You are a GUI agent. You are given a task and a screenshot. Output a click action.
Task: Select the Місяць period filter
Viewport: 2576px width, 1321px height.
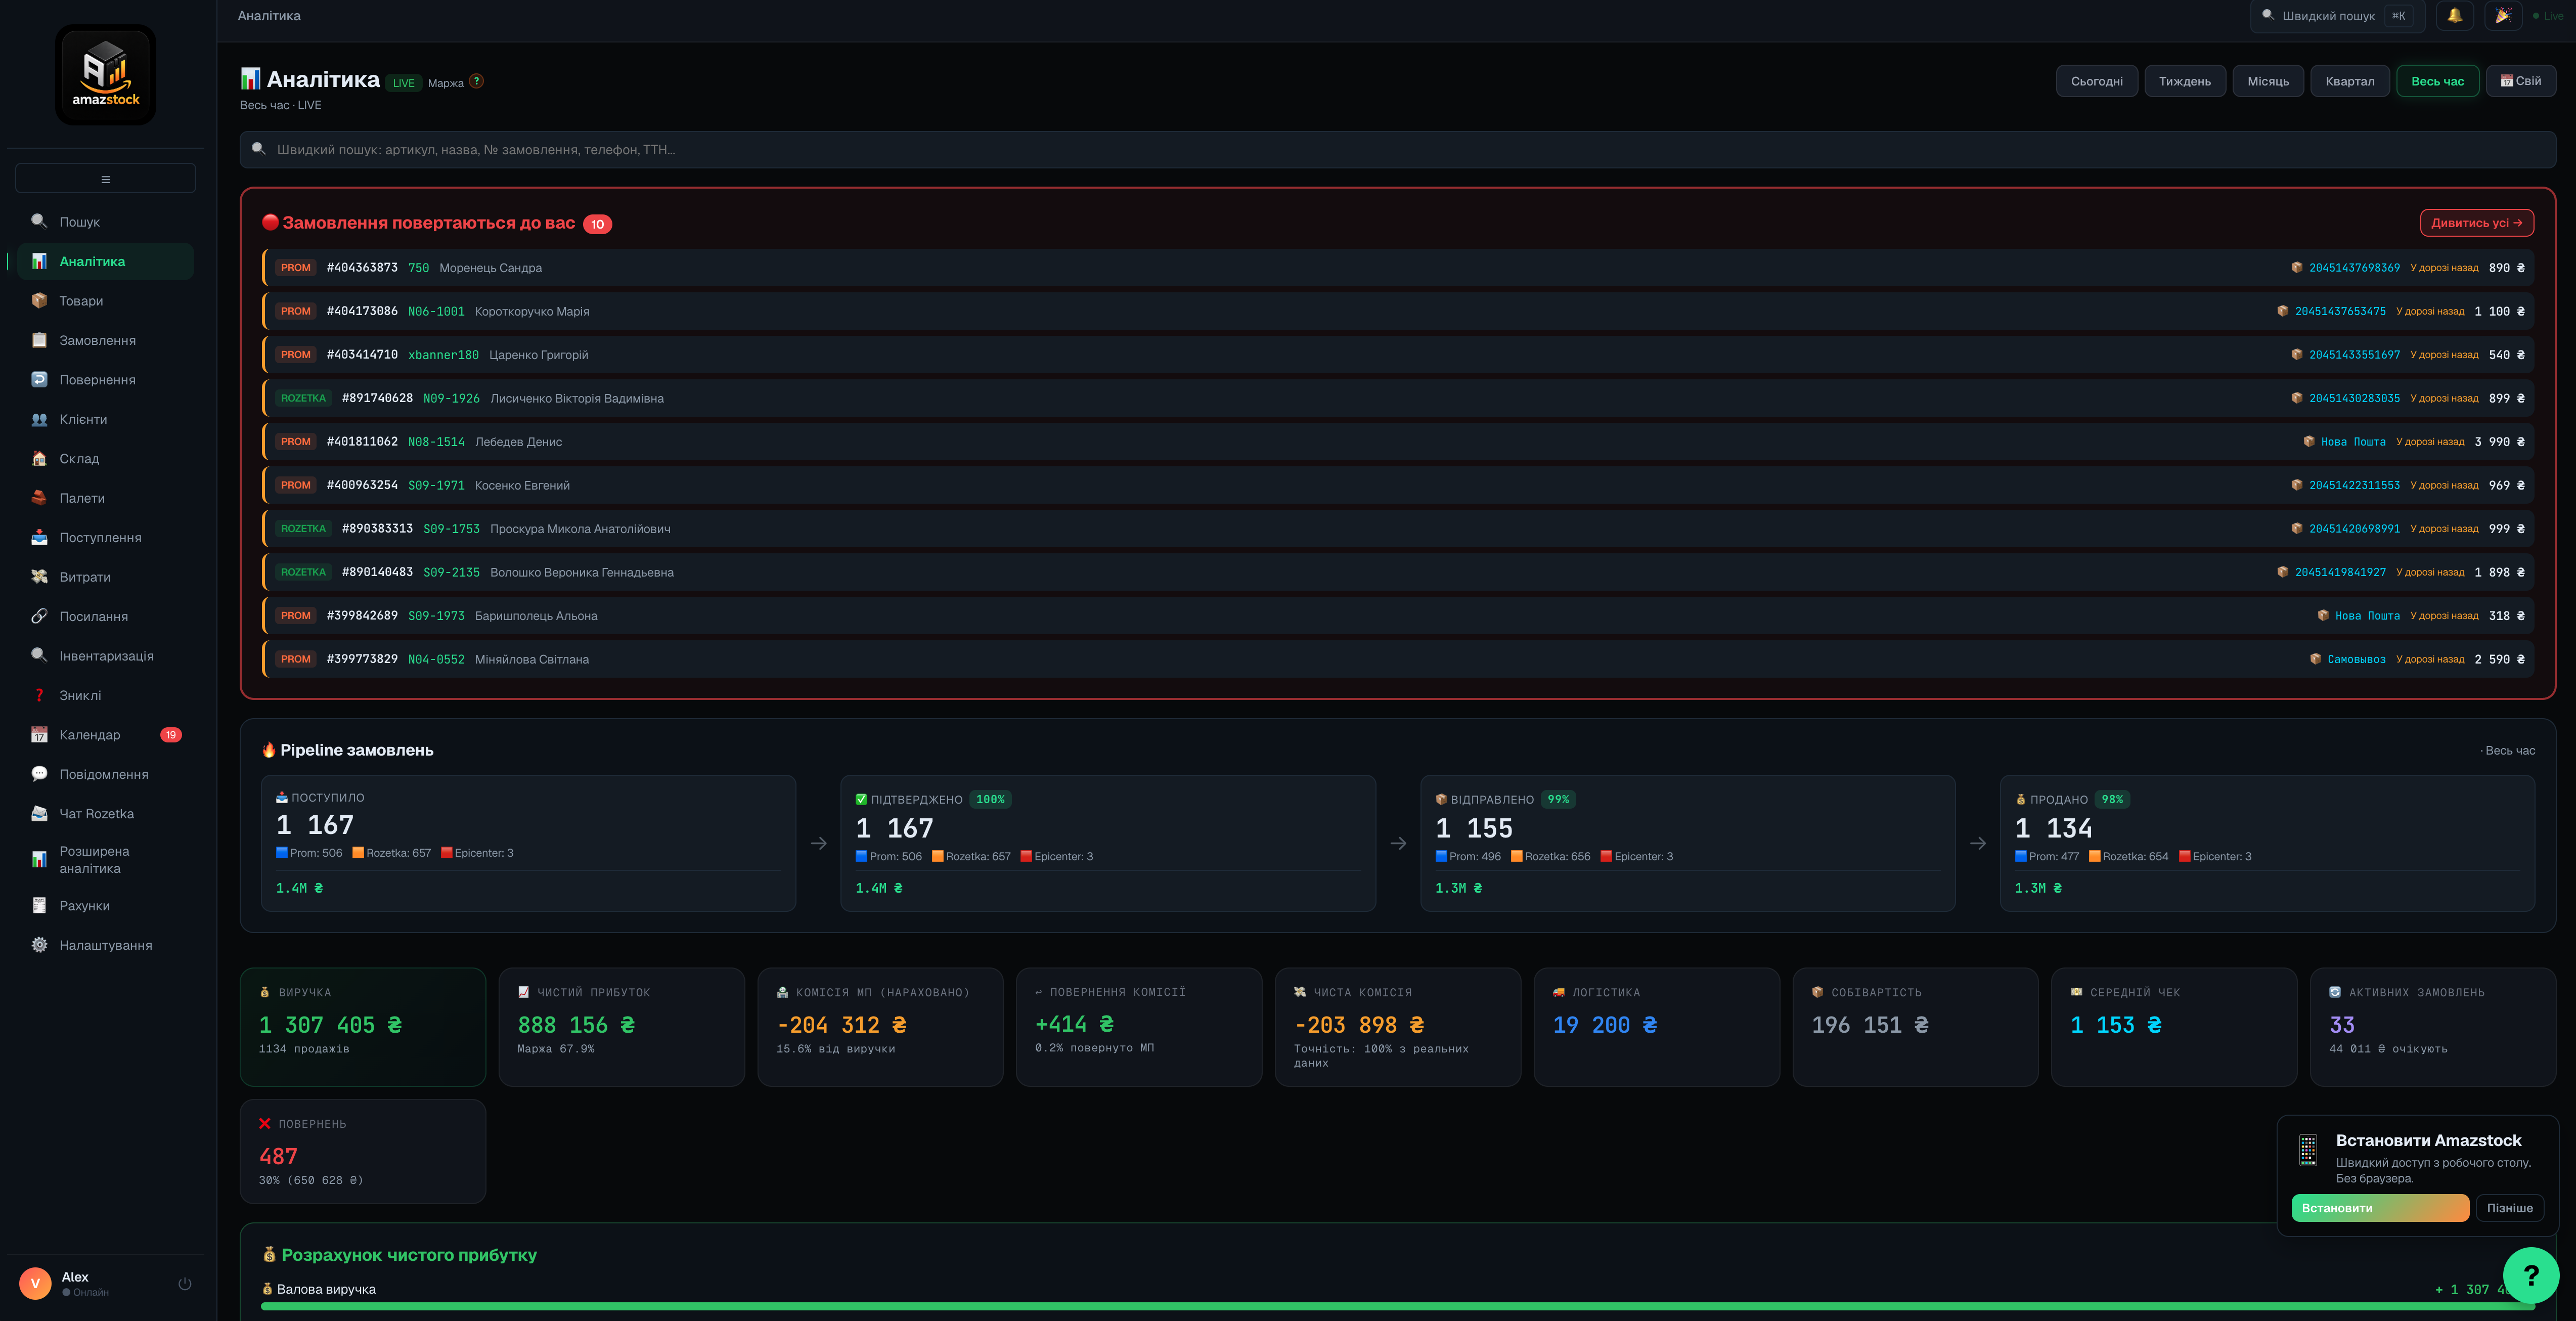click(2267, 81)
